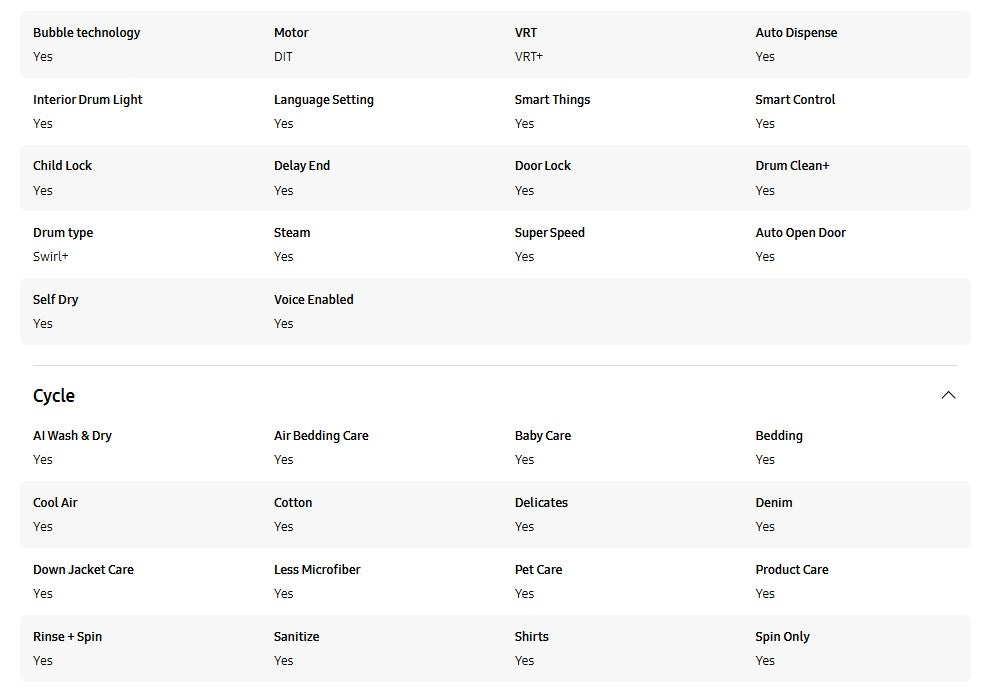Click the Spin Only cycle label
The width and height of the screenshot is (989, 688).
[782, 637]
